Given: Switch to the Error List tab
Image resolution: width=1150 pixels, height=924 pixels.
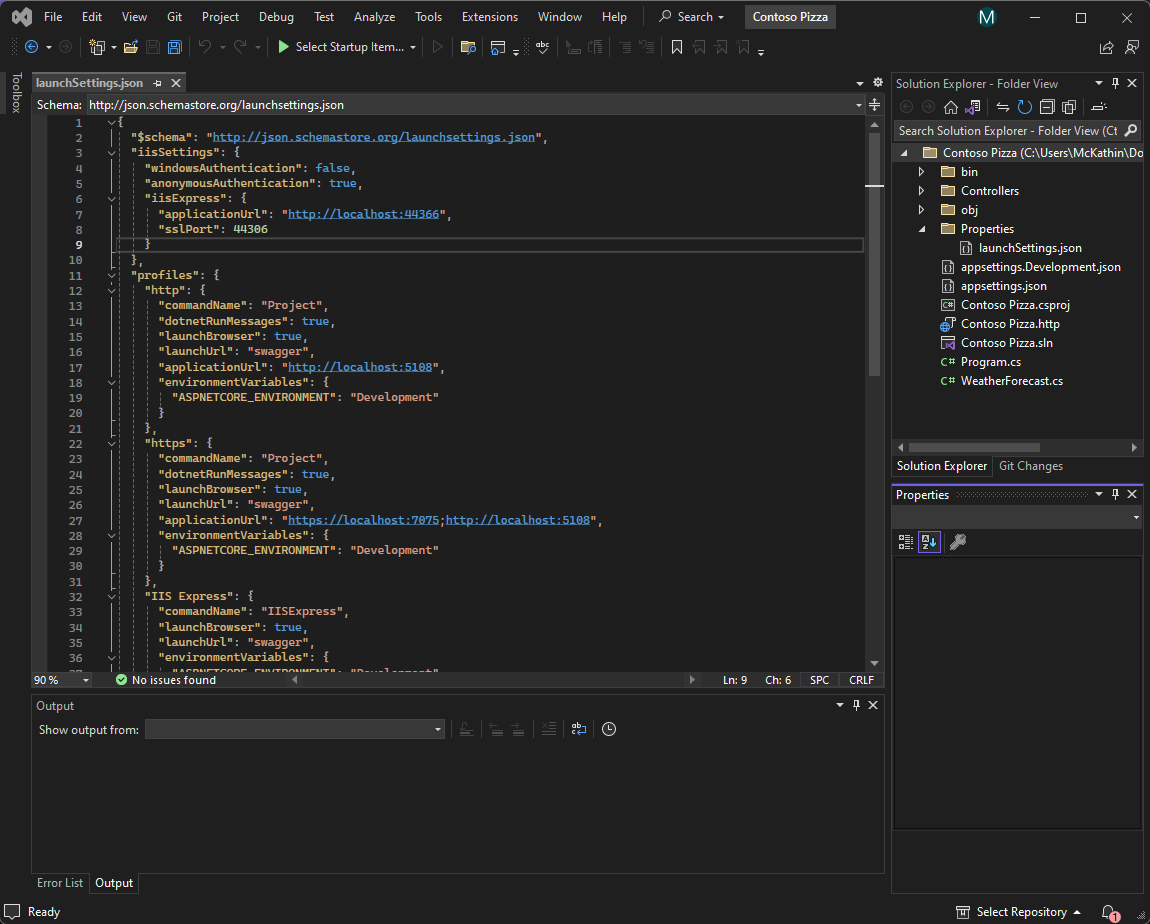Looking at the screenshot, I should pos(60,883).
